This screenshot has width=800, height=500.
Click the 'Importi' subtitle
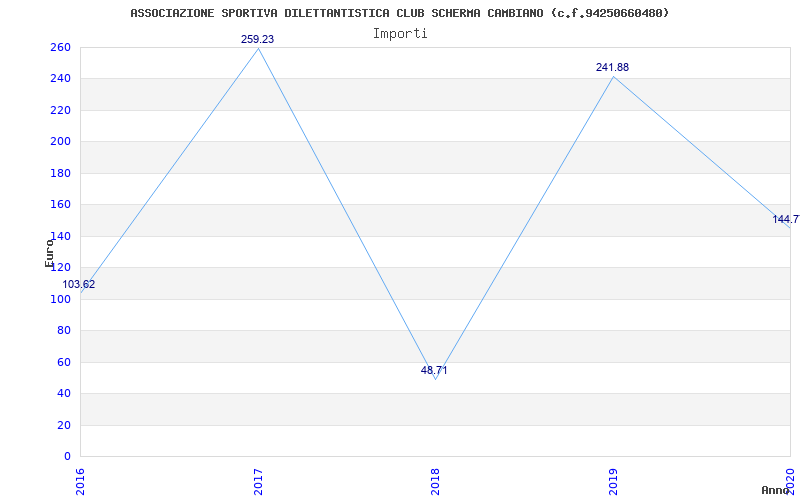[x=400, y=34]
